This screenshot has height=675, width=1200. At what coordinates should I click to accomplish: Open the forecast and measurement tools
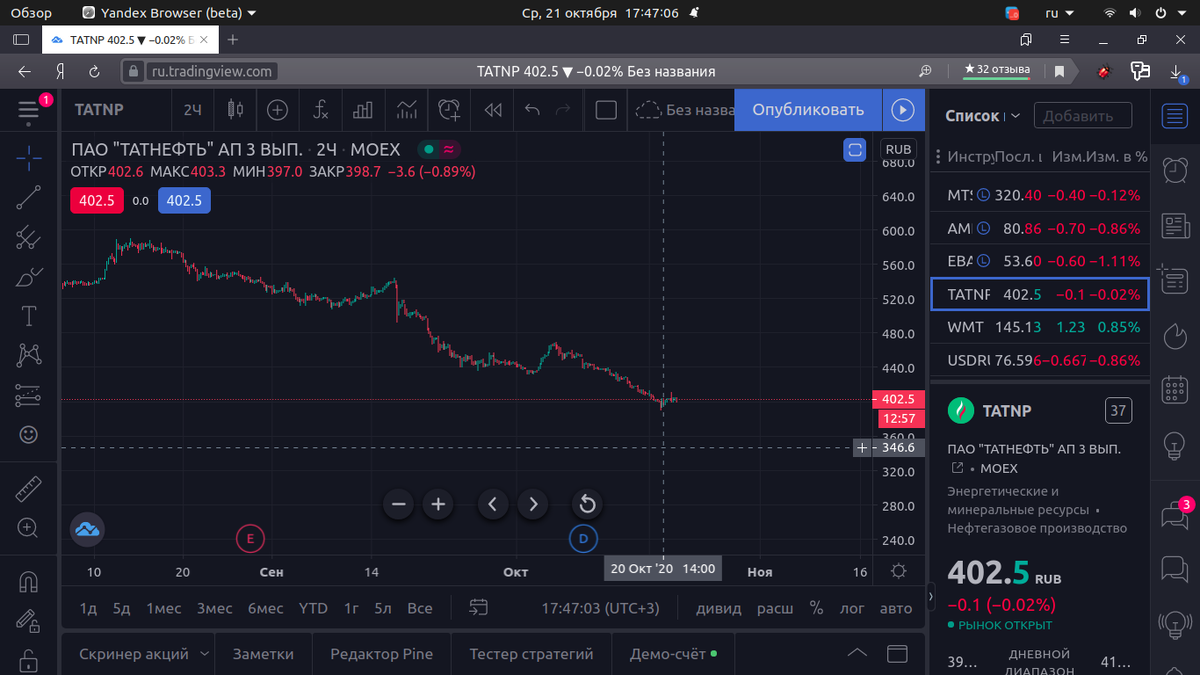pyautogui.click(x=29, y=396)
